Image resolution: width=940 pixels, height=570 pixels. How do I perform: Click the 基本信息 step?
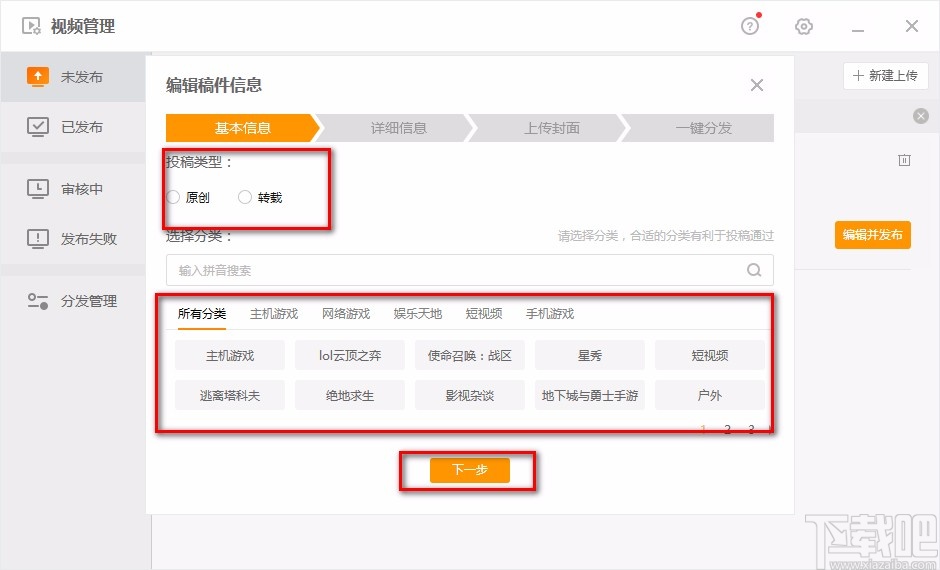(242, 128)
